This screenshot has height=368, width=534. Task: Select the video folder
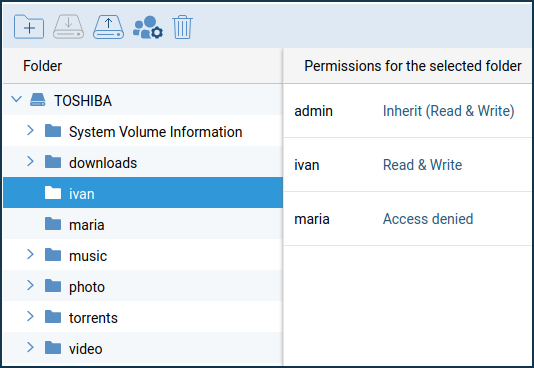(x=143, y=349)
